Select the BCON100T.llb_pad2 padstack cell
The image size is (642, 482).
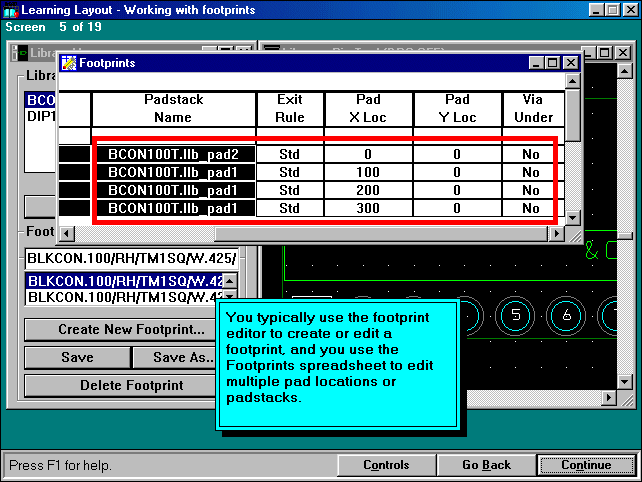click(x=174, y=155)
